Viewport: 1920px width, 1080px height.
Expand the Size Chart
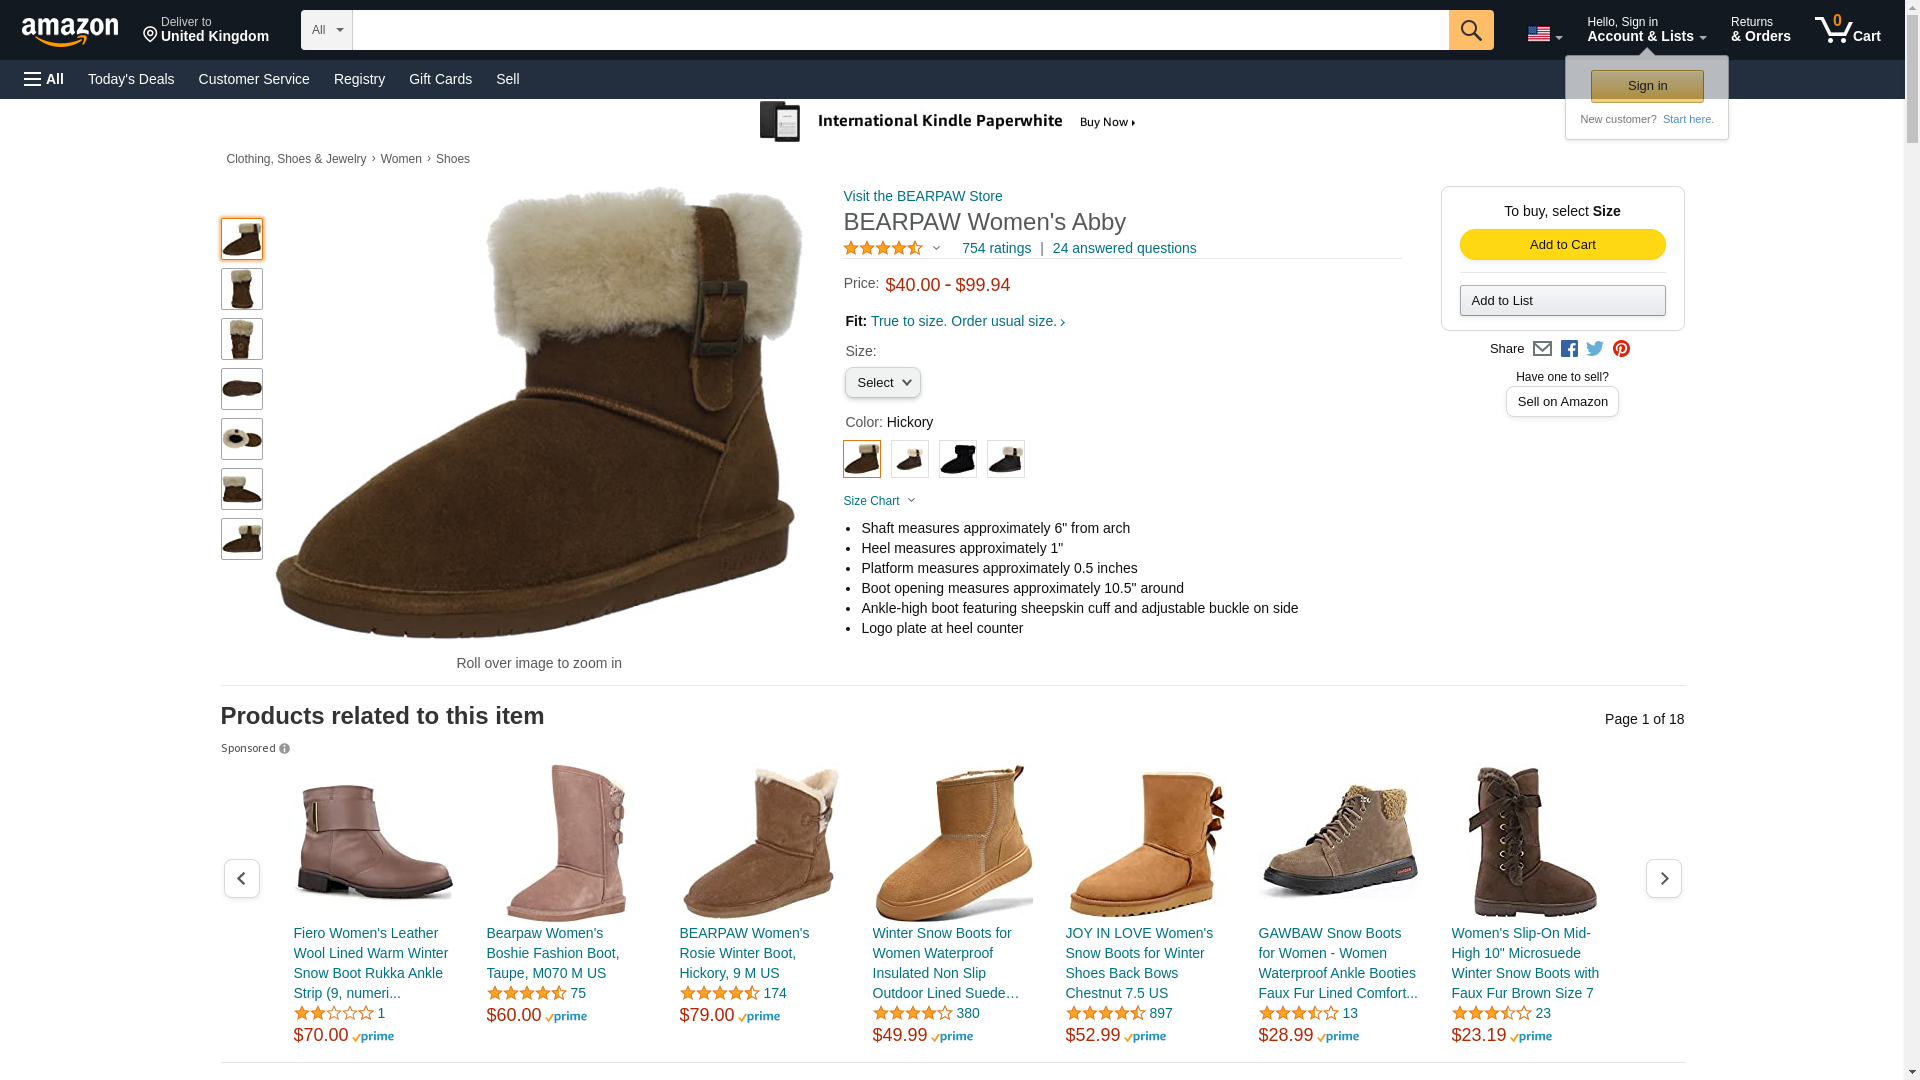coord(878,501)
